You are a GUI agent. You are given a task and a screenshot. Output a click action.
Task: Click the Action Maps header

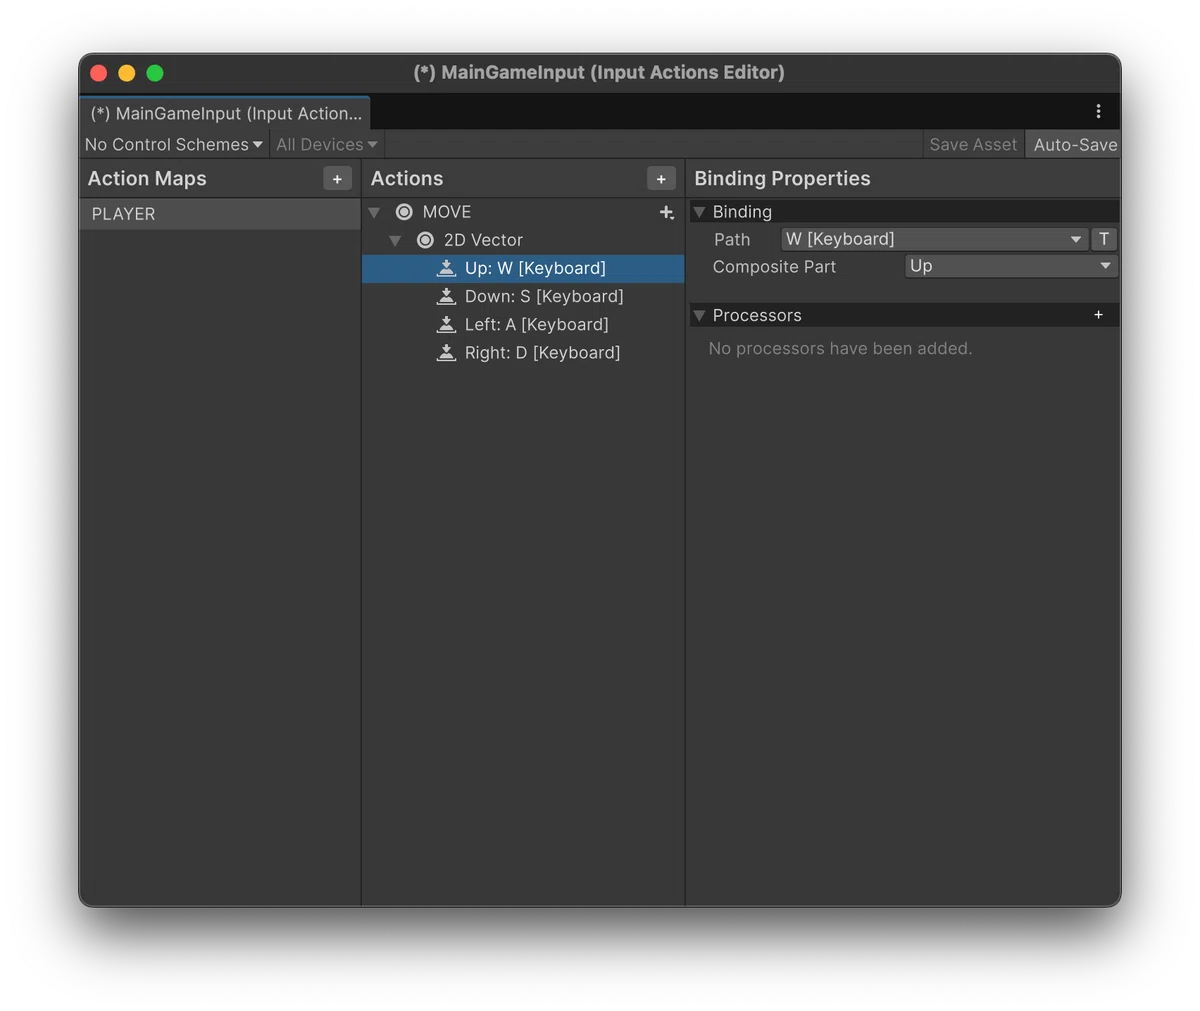click(x=147, y=178)
